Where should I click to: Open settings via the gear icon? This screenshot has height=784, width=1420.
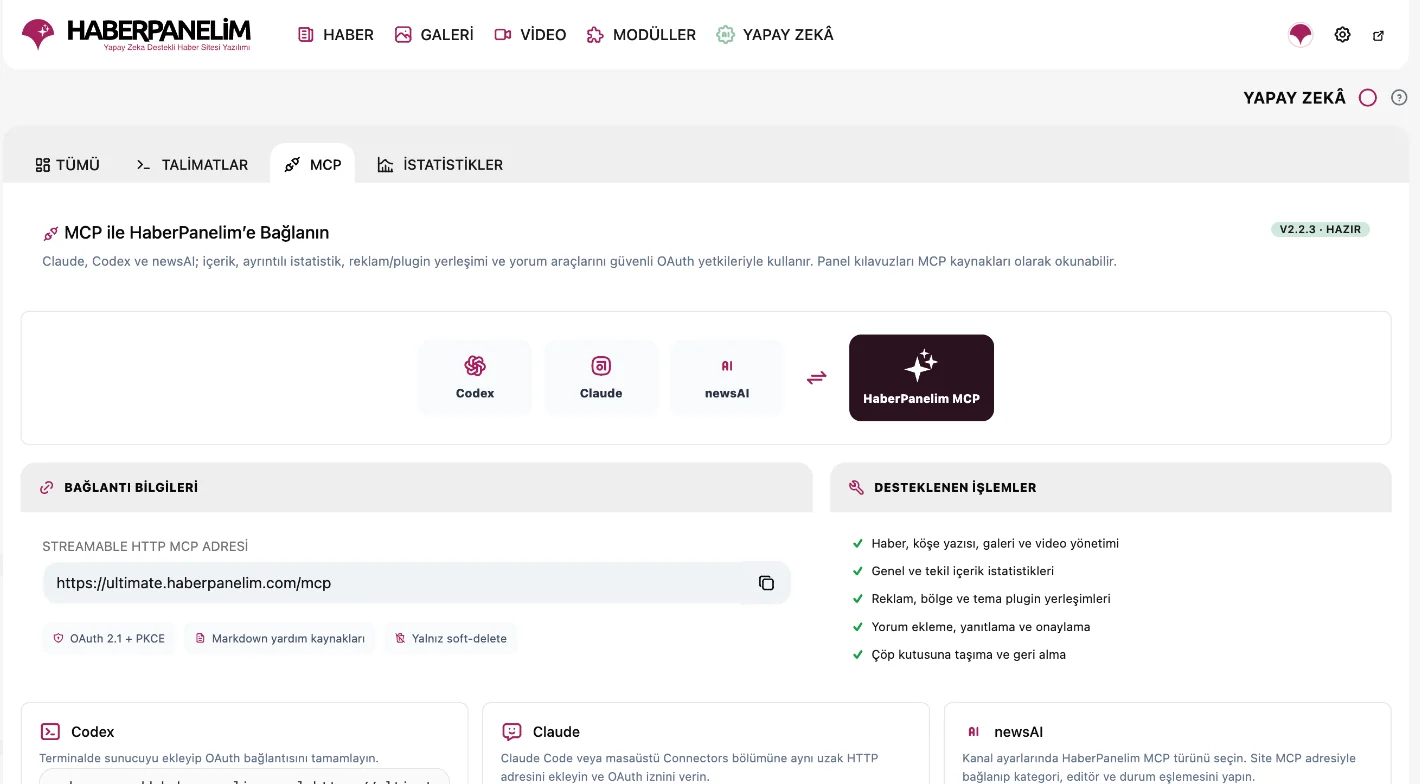tap(1342, 35)
